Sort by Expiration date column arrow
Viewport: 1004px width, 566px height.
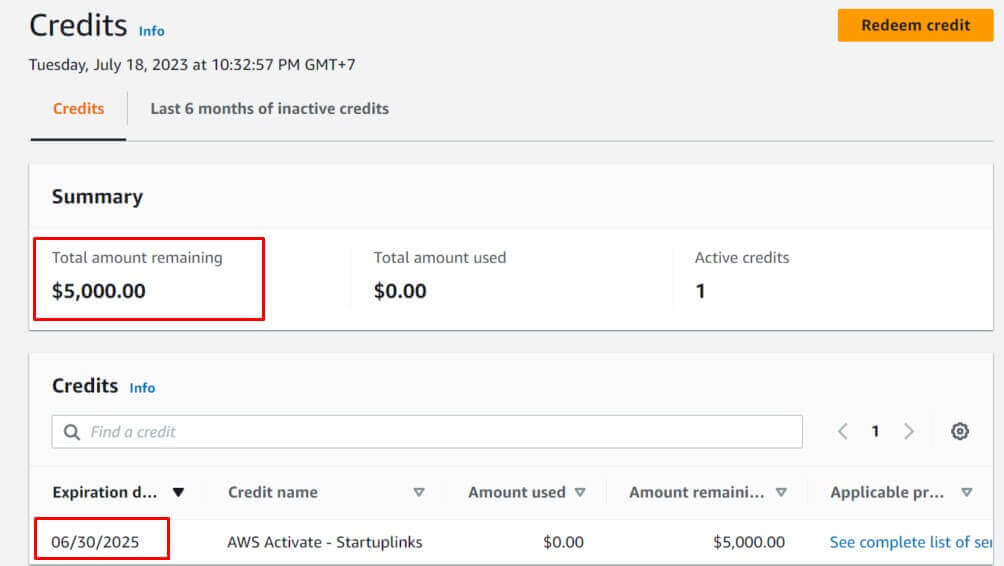(x=179, y=492)
